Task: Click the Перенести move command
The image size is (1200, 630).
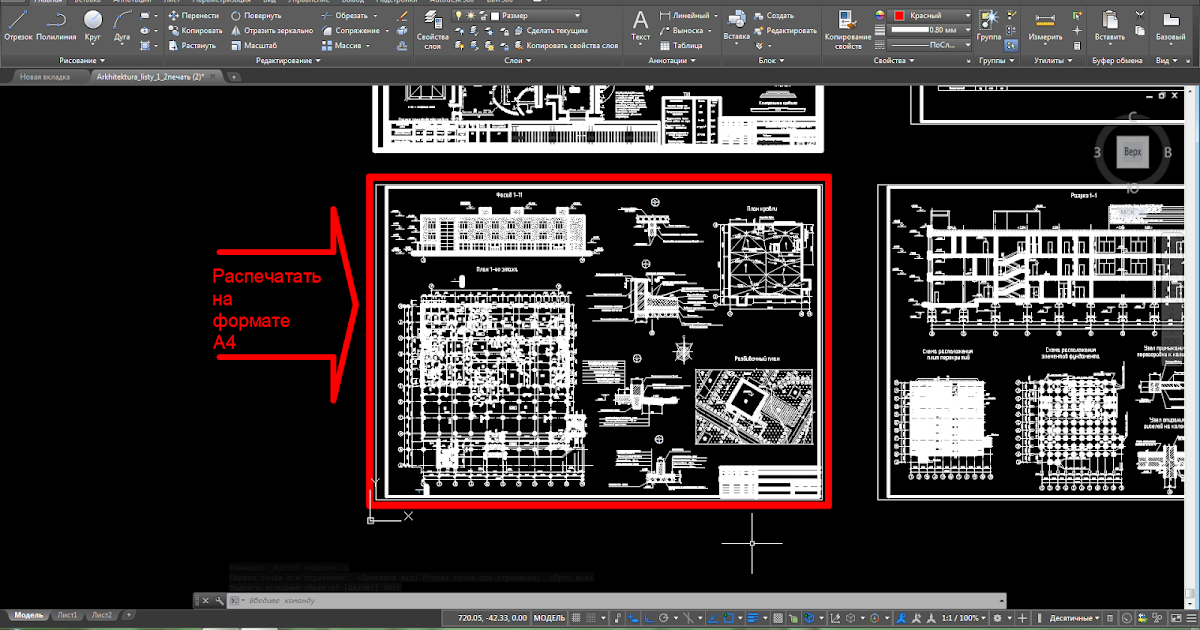Action: click(193, 17)
